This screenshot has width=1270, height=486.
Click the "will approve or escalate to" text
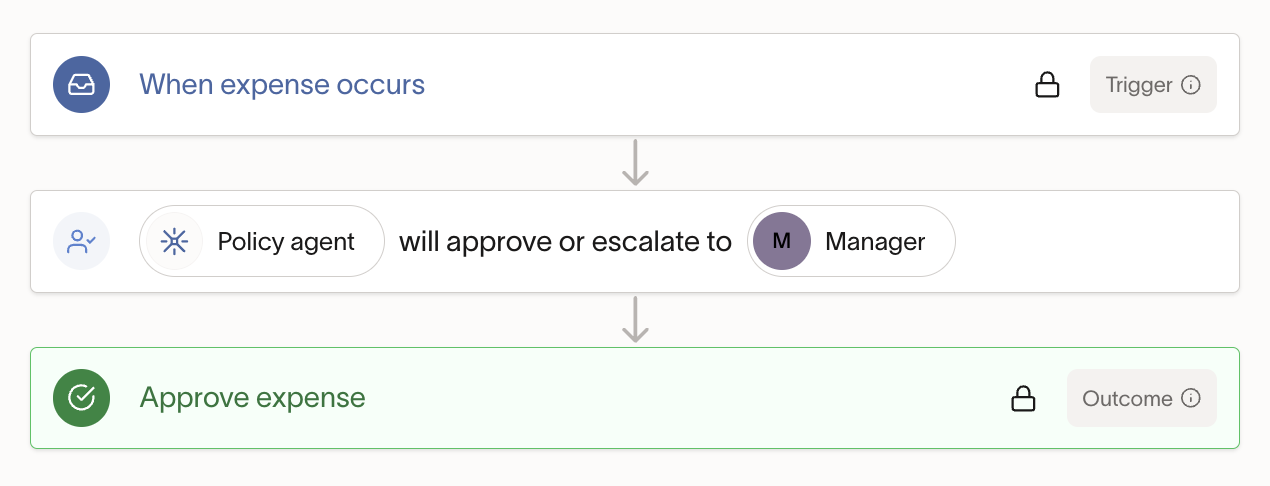[x=565, y=241]
